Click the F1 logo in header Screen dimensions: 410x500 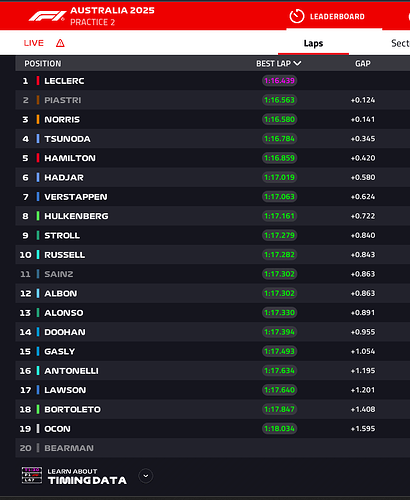pyautogui.click(x=47, y=16)
